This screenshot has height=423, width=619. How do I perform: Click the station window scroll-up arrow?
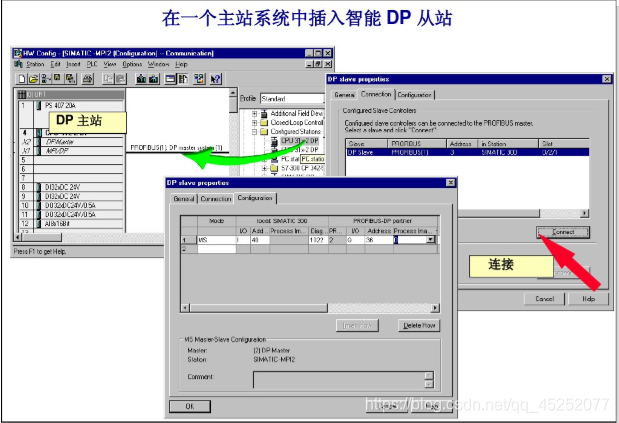click(x=233, y=93)
